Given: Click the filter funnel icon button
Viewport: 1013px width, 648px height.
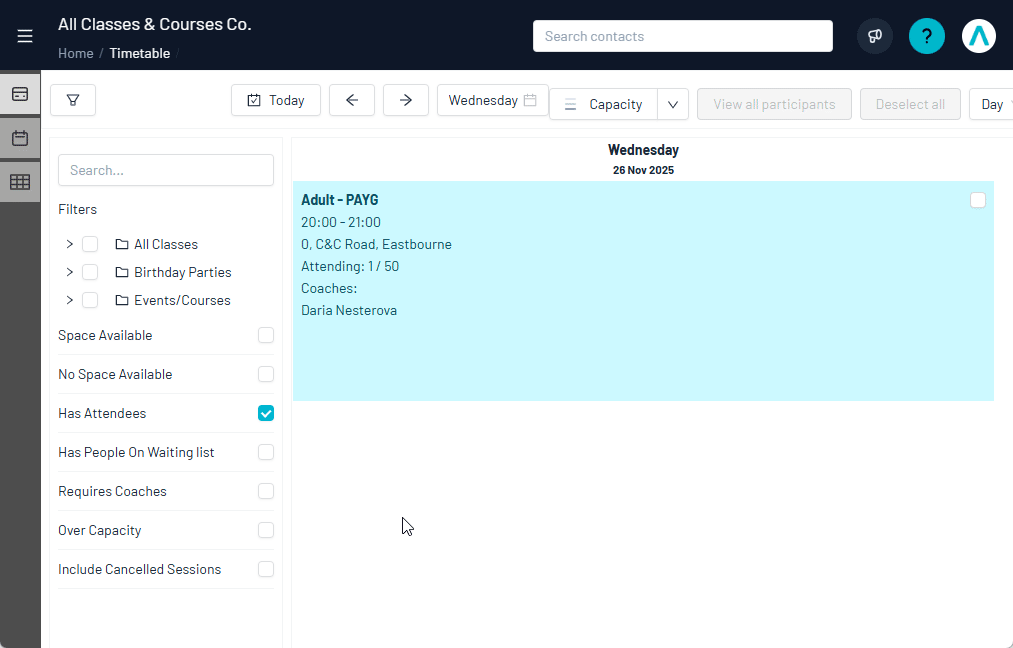Looking at the screenshot, I should (x=73, y=100).
